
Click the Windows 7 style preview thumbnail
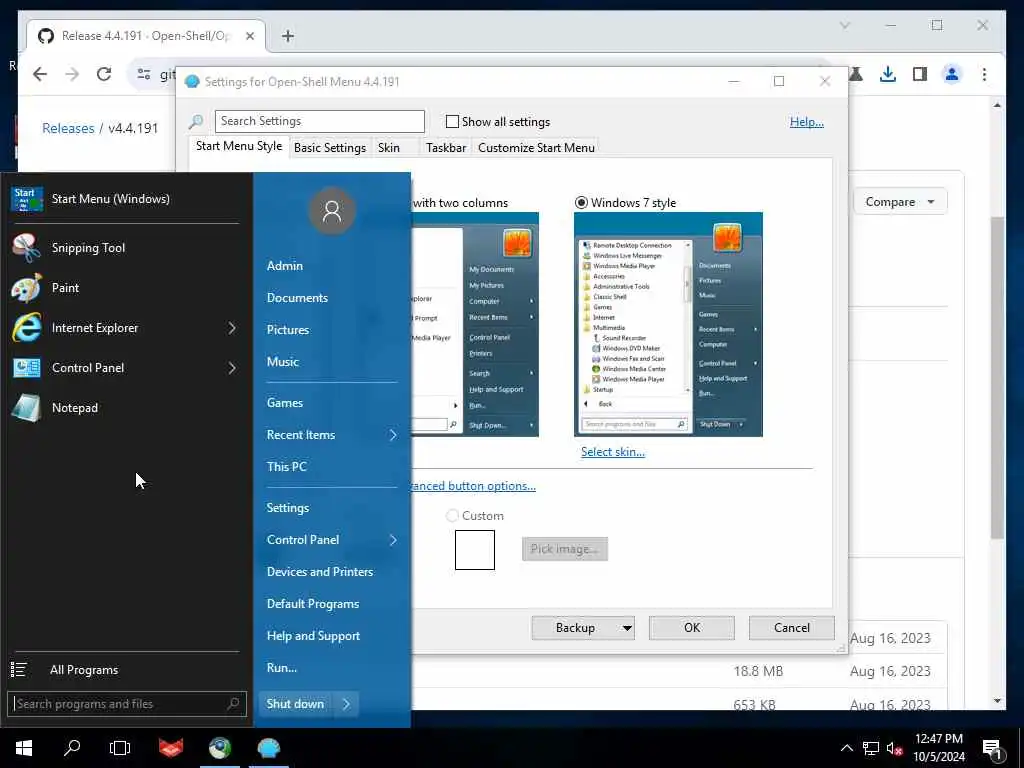(668, 325)
